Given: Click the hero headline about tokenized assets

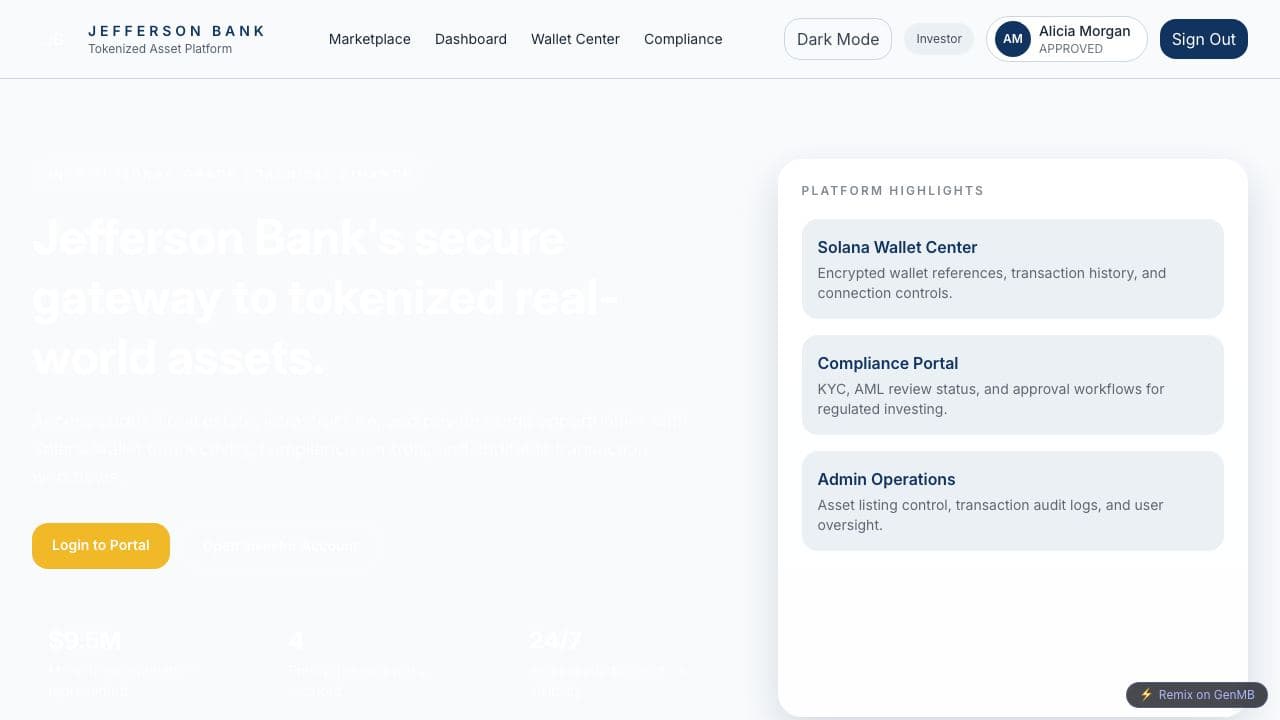Looking at the screenshot, I should [x=326, y=298].
